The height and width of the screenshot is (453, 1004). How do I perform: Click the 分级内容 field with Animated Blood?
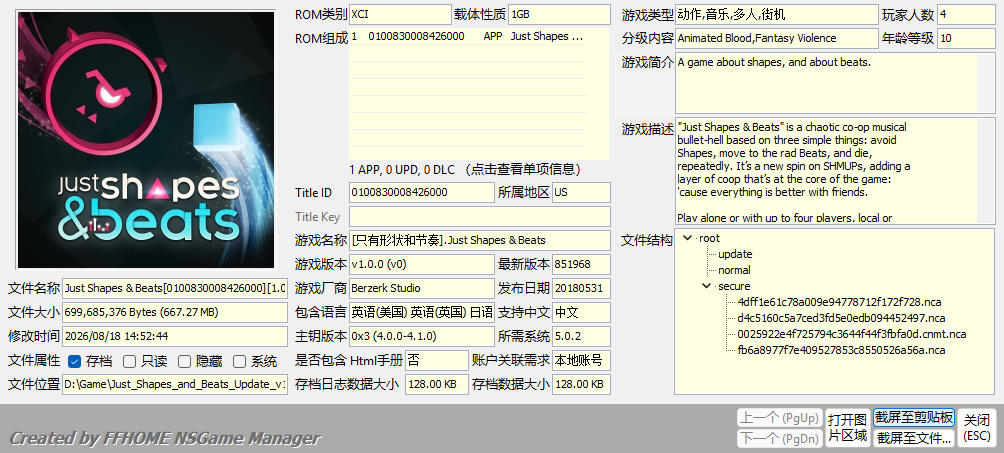click(x=777, y=38)
